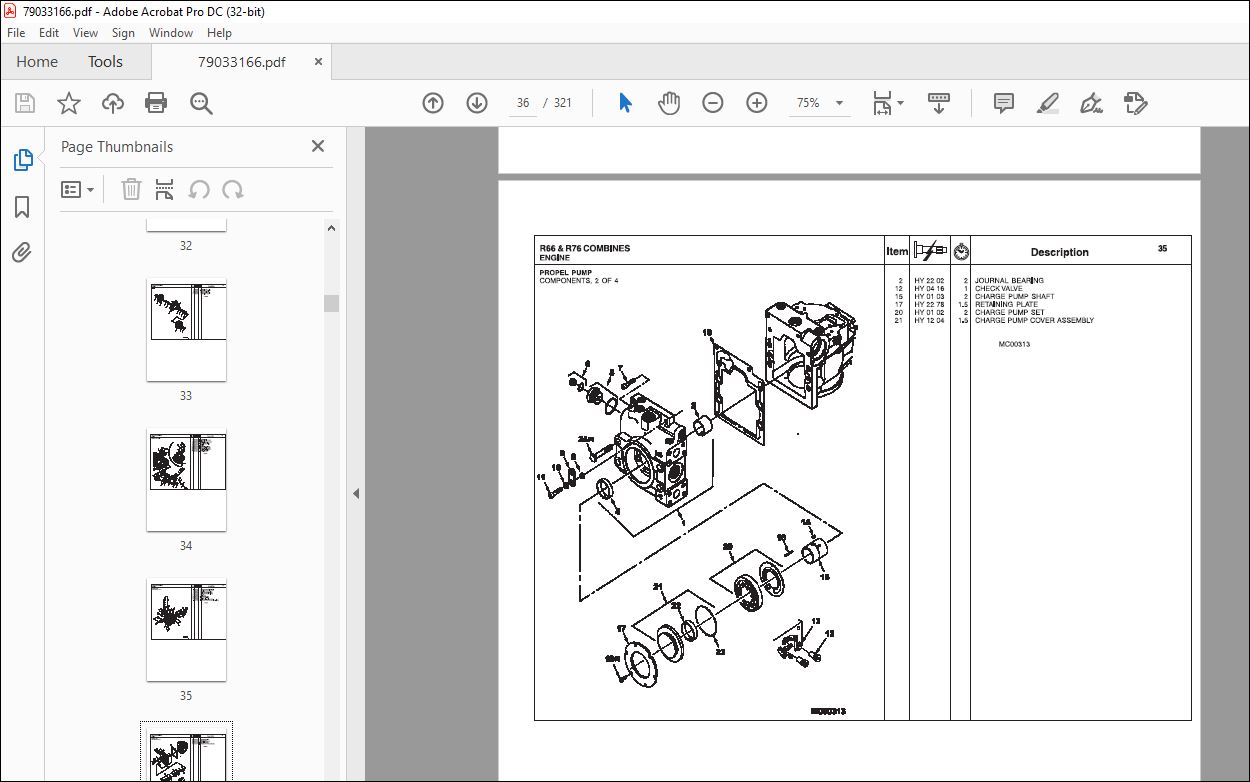Open the Find text magnifier tool
The width and height of the screenshot is (1250, 782).
click(x=201, y=103)
